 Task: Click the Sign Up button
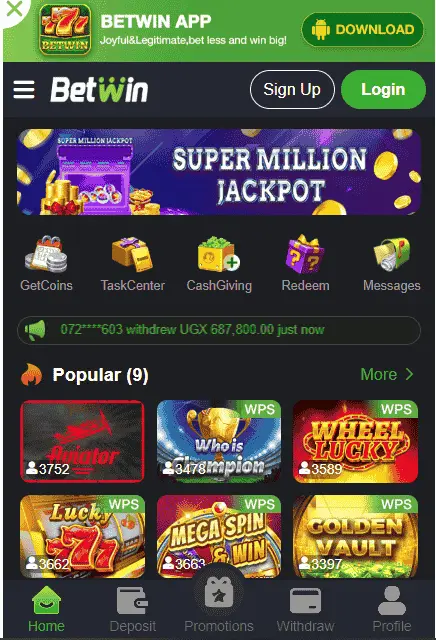pos(292,89)
